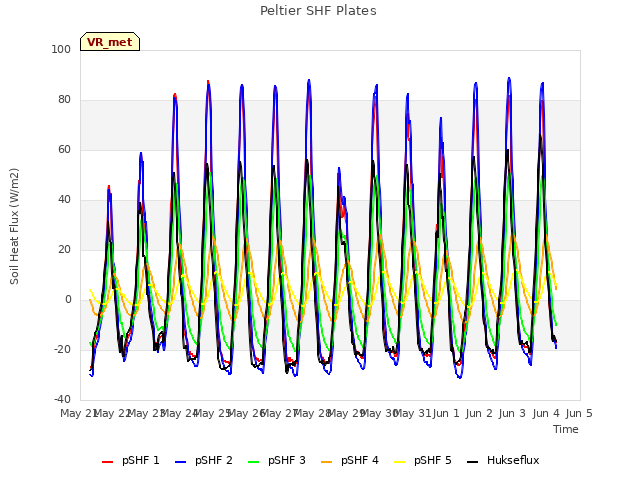Select the pSHF 2 legend label
The width and height of the screenshot is (640, 480).
tap(214, 460)
